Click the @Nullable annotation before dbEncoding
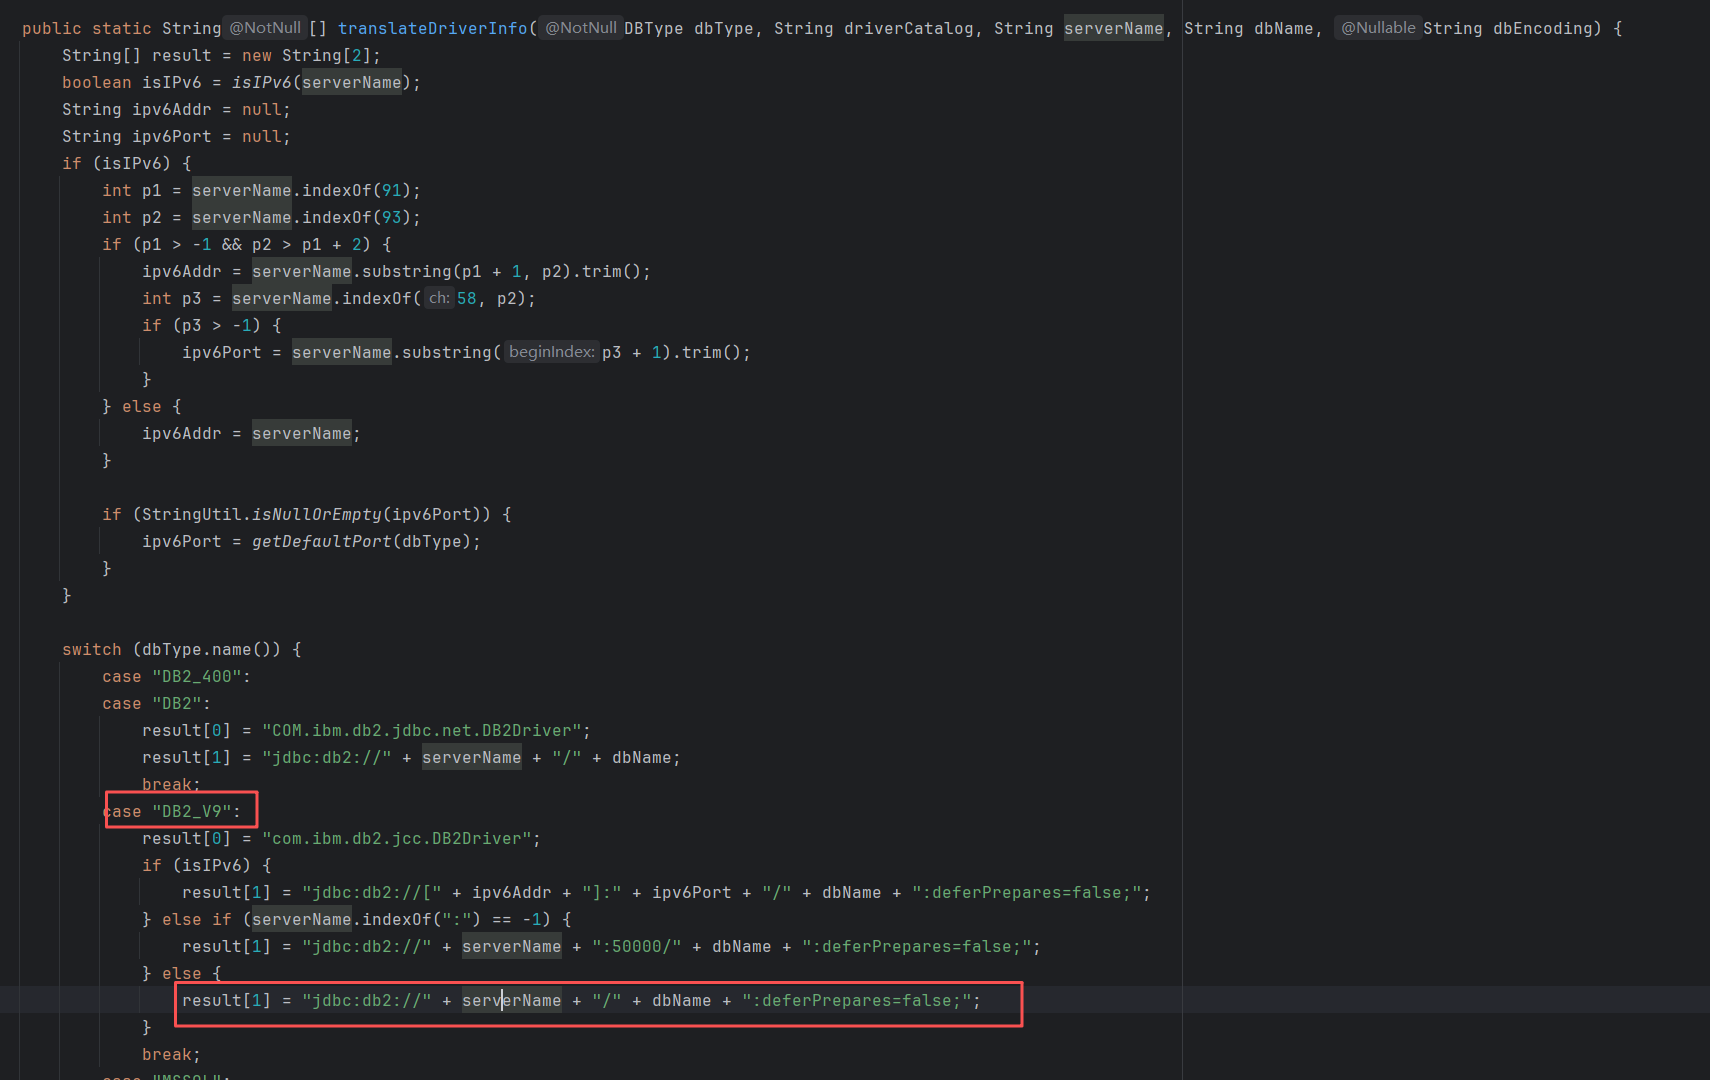This screenshot has width=1710, height=1080. tap(1377, 28)
